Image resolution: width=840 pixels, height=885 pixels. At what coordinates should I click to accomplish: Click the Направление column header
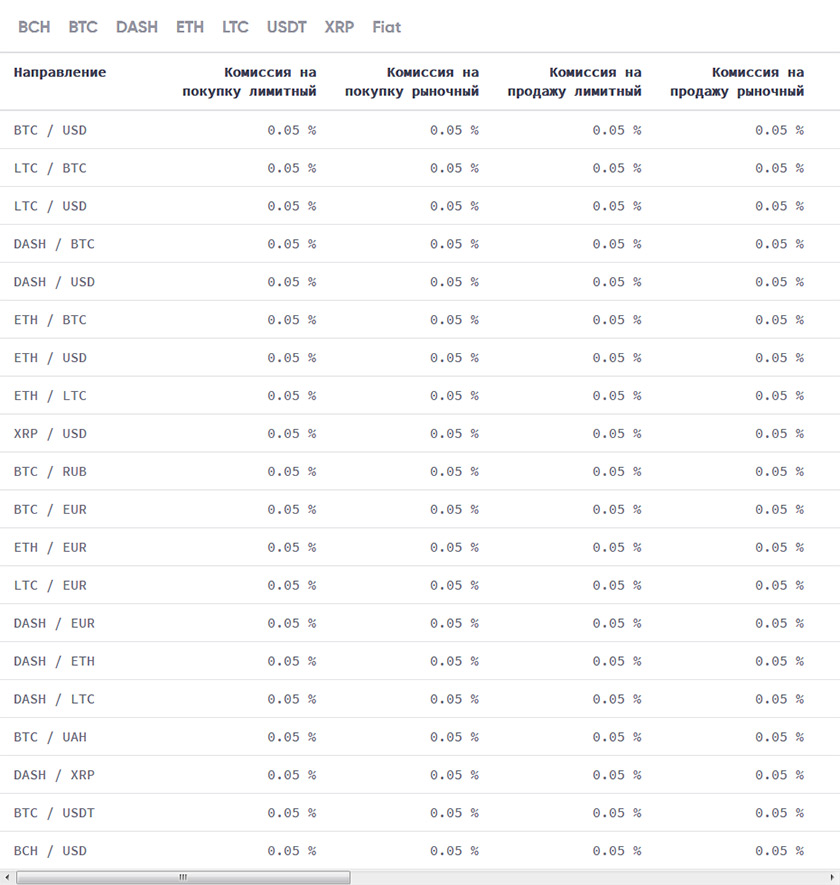point(60,73)
